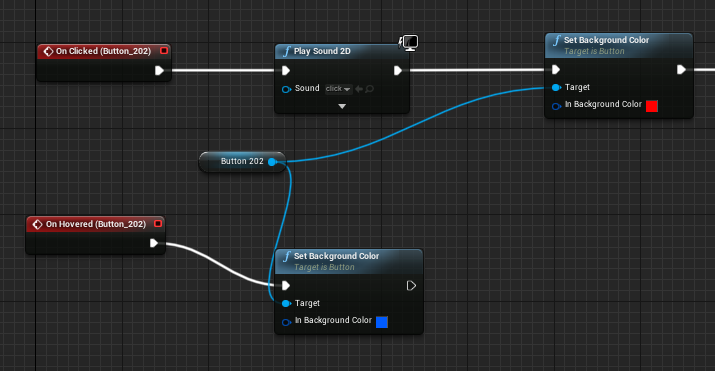Select the Play Sound 2D node title

(322, 51)
